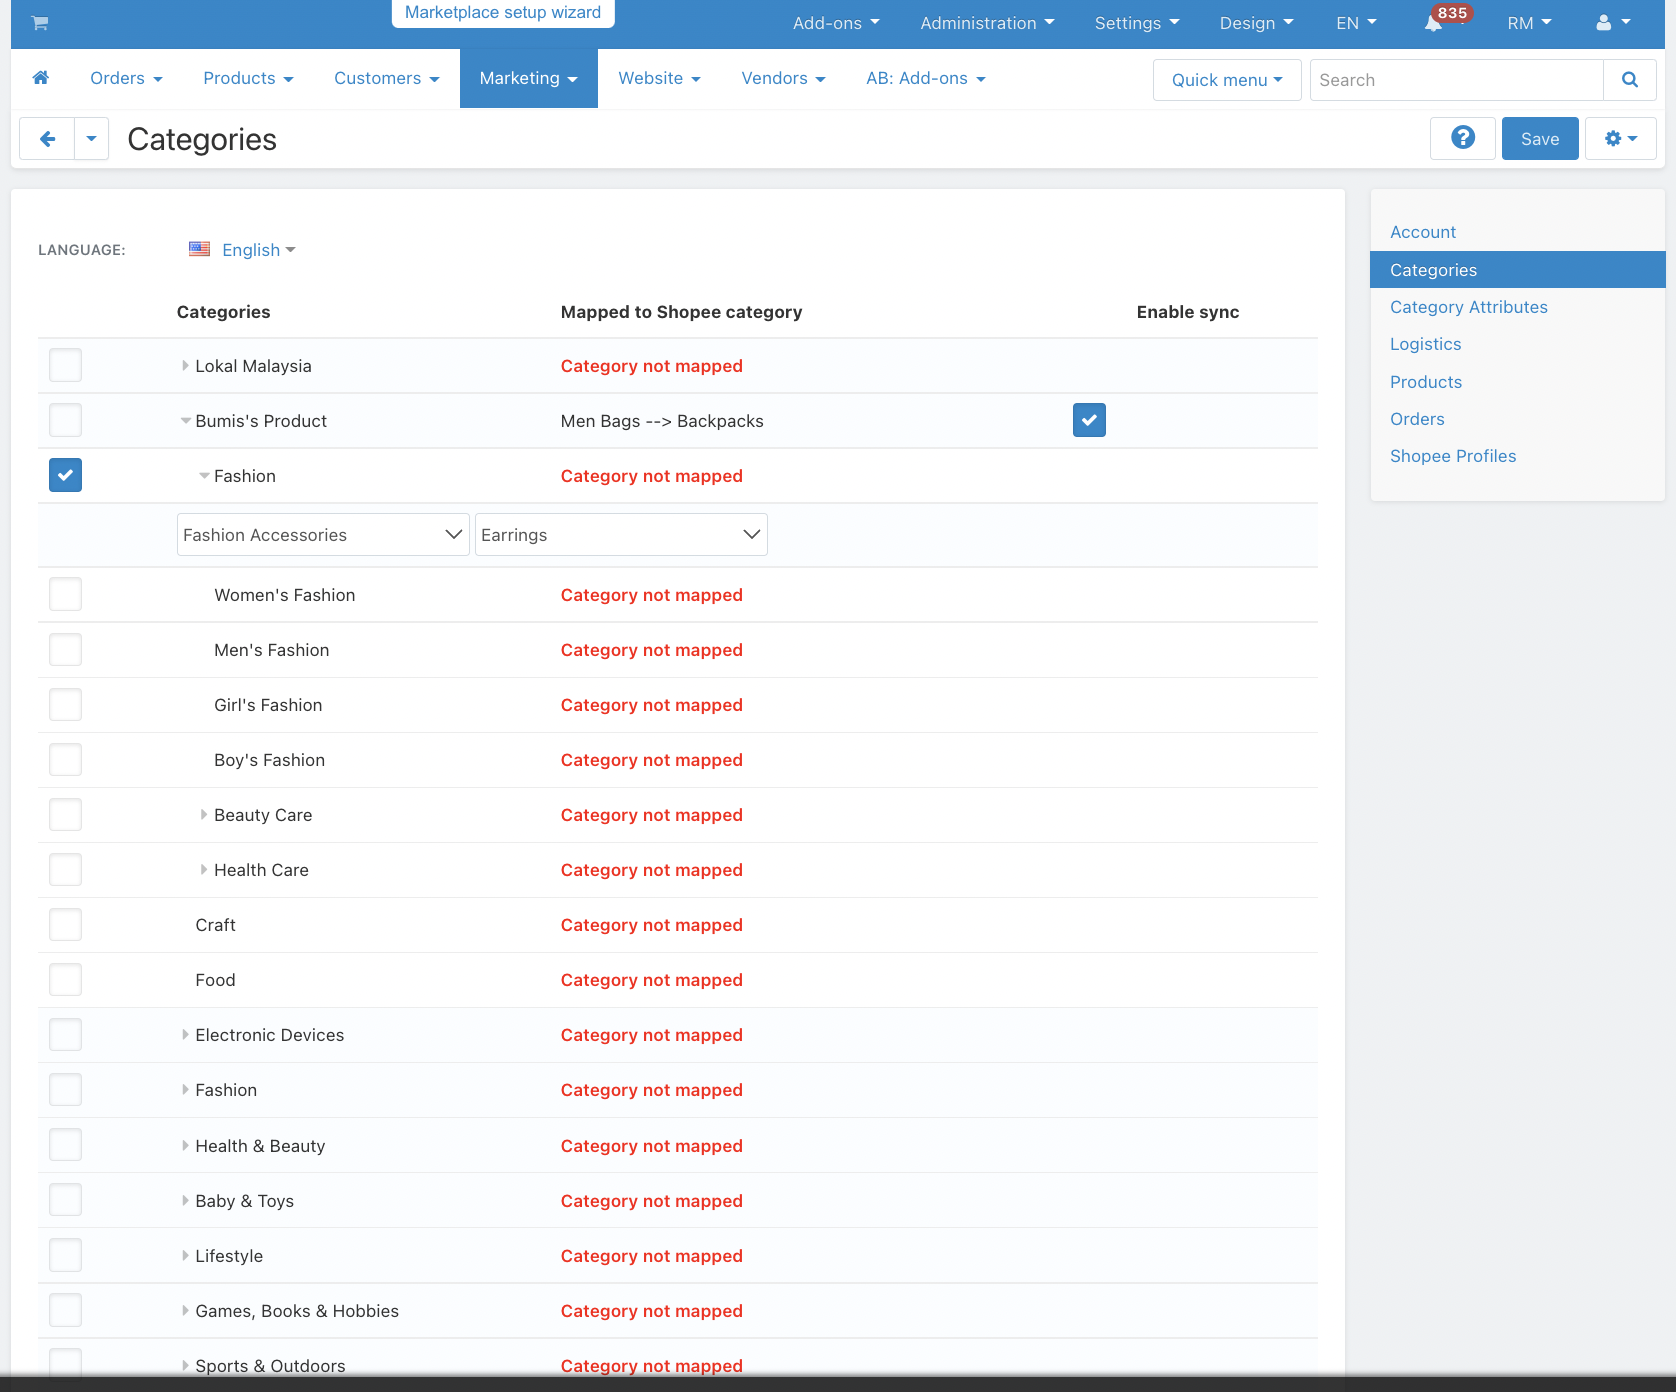This screenshot has height=1392, width=1676.
Task: Select Categories sidebar tab
Action: (1517, 270)
